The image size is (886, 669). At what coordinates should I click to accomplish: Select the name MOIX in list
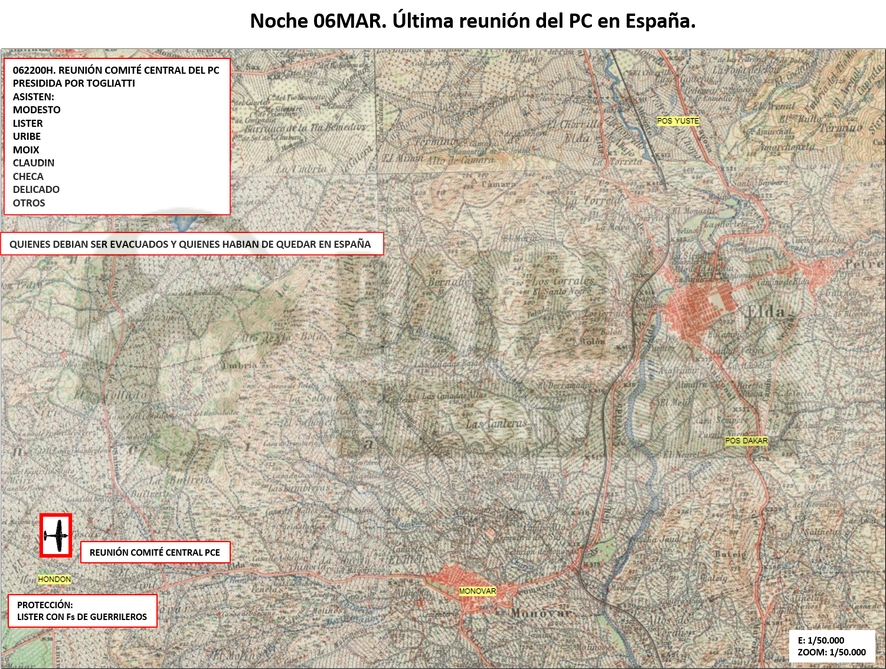tap(26, 150)
